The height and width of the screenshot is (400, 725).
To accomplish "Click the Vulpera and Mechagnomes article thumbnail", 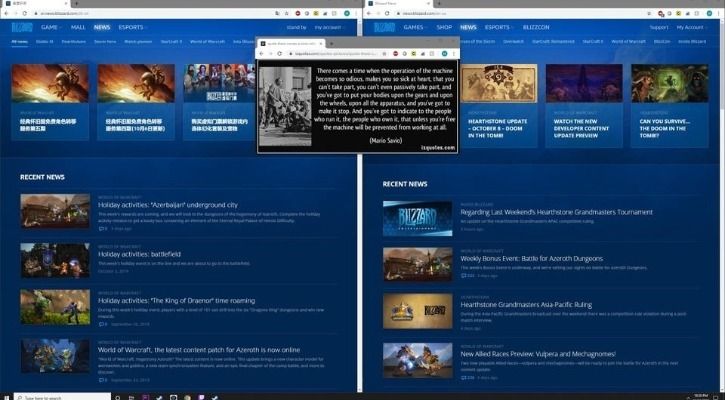I will 418,360.
